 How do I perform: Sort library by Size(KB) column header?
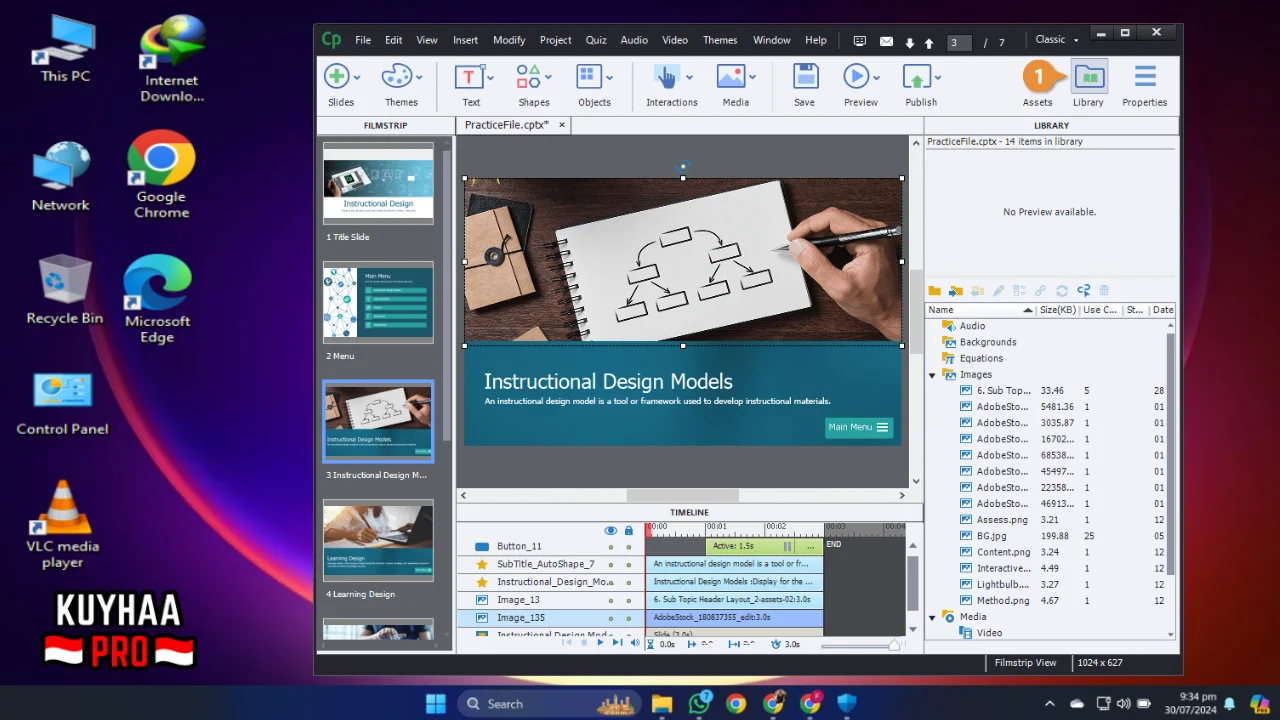1058,310
